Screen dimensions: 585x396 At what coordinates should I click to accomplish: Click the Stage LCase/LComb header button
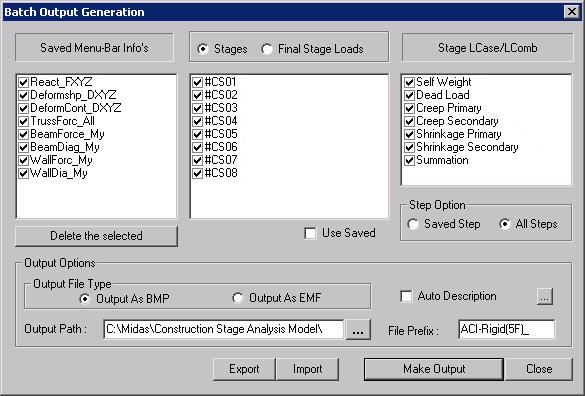488,48
